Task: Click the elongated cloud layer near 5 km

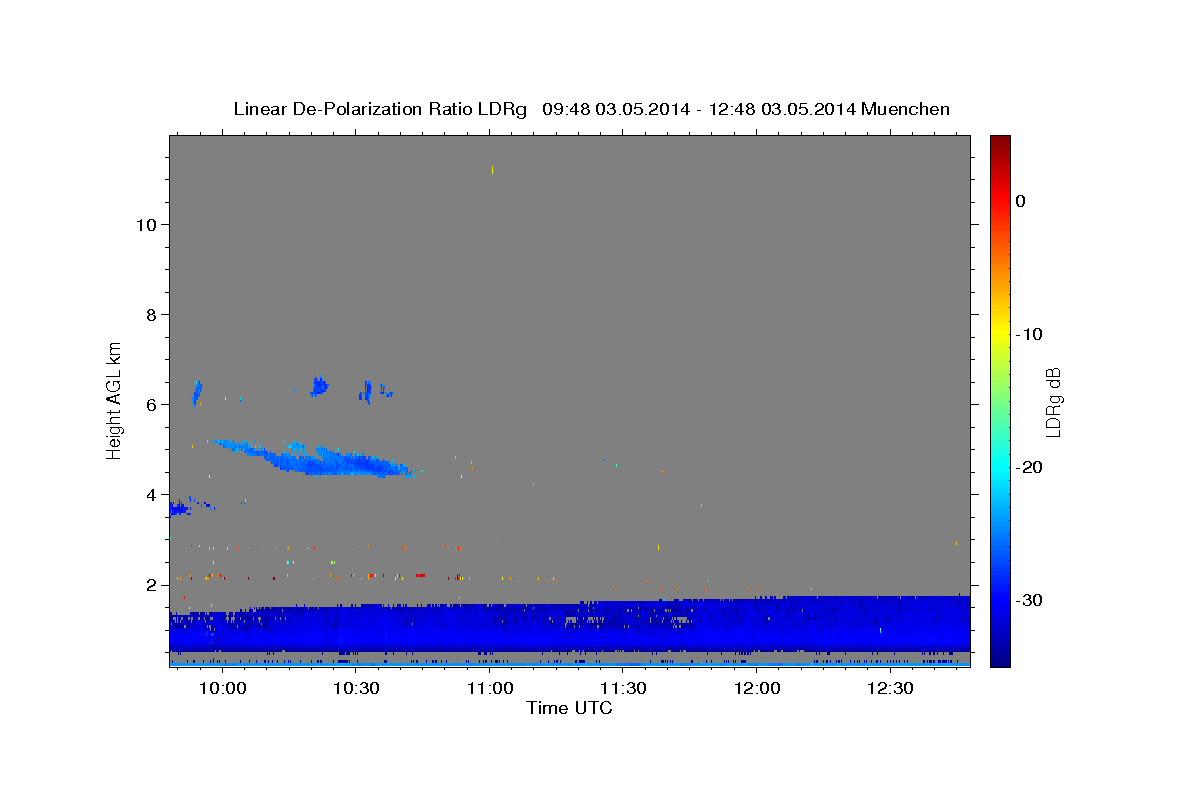Action: pyautogui.click(x=315, y=459)
